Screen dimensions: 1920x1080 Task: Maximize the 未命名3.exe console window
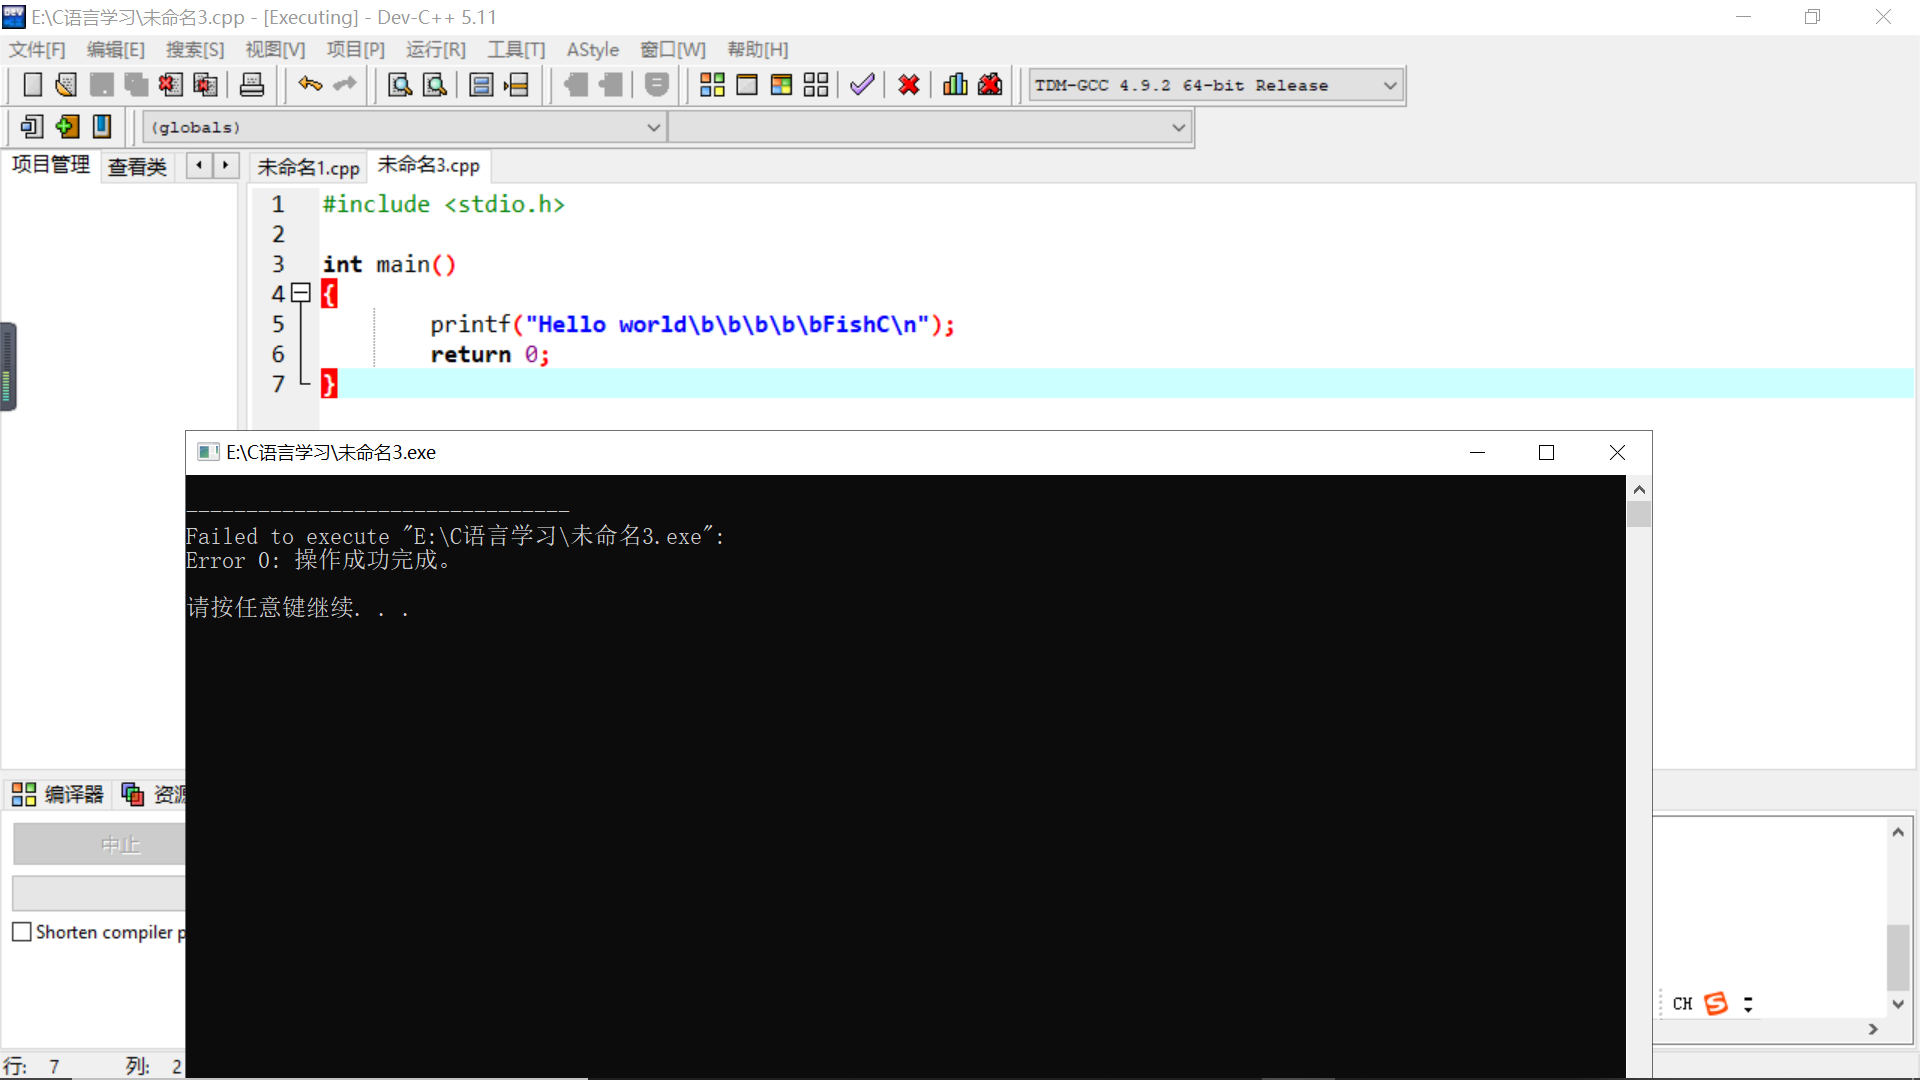tap(1546, 453)
